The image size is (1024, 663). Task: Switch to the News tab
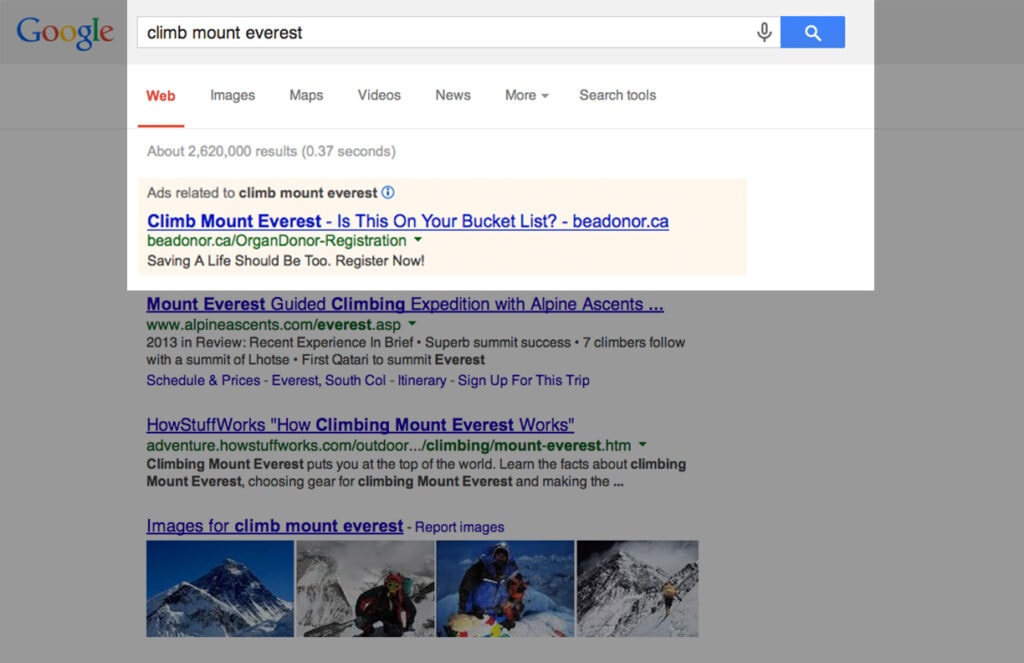coord(453,95)
